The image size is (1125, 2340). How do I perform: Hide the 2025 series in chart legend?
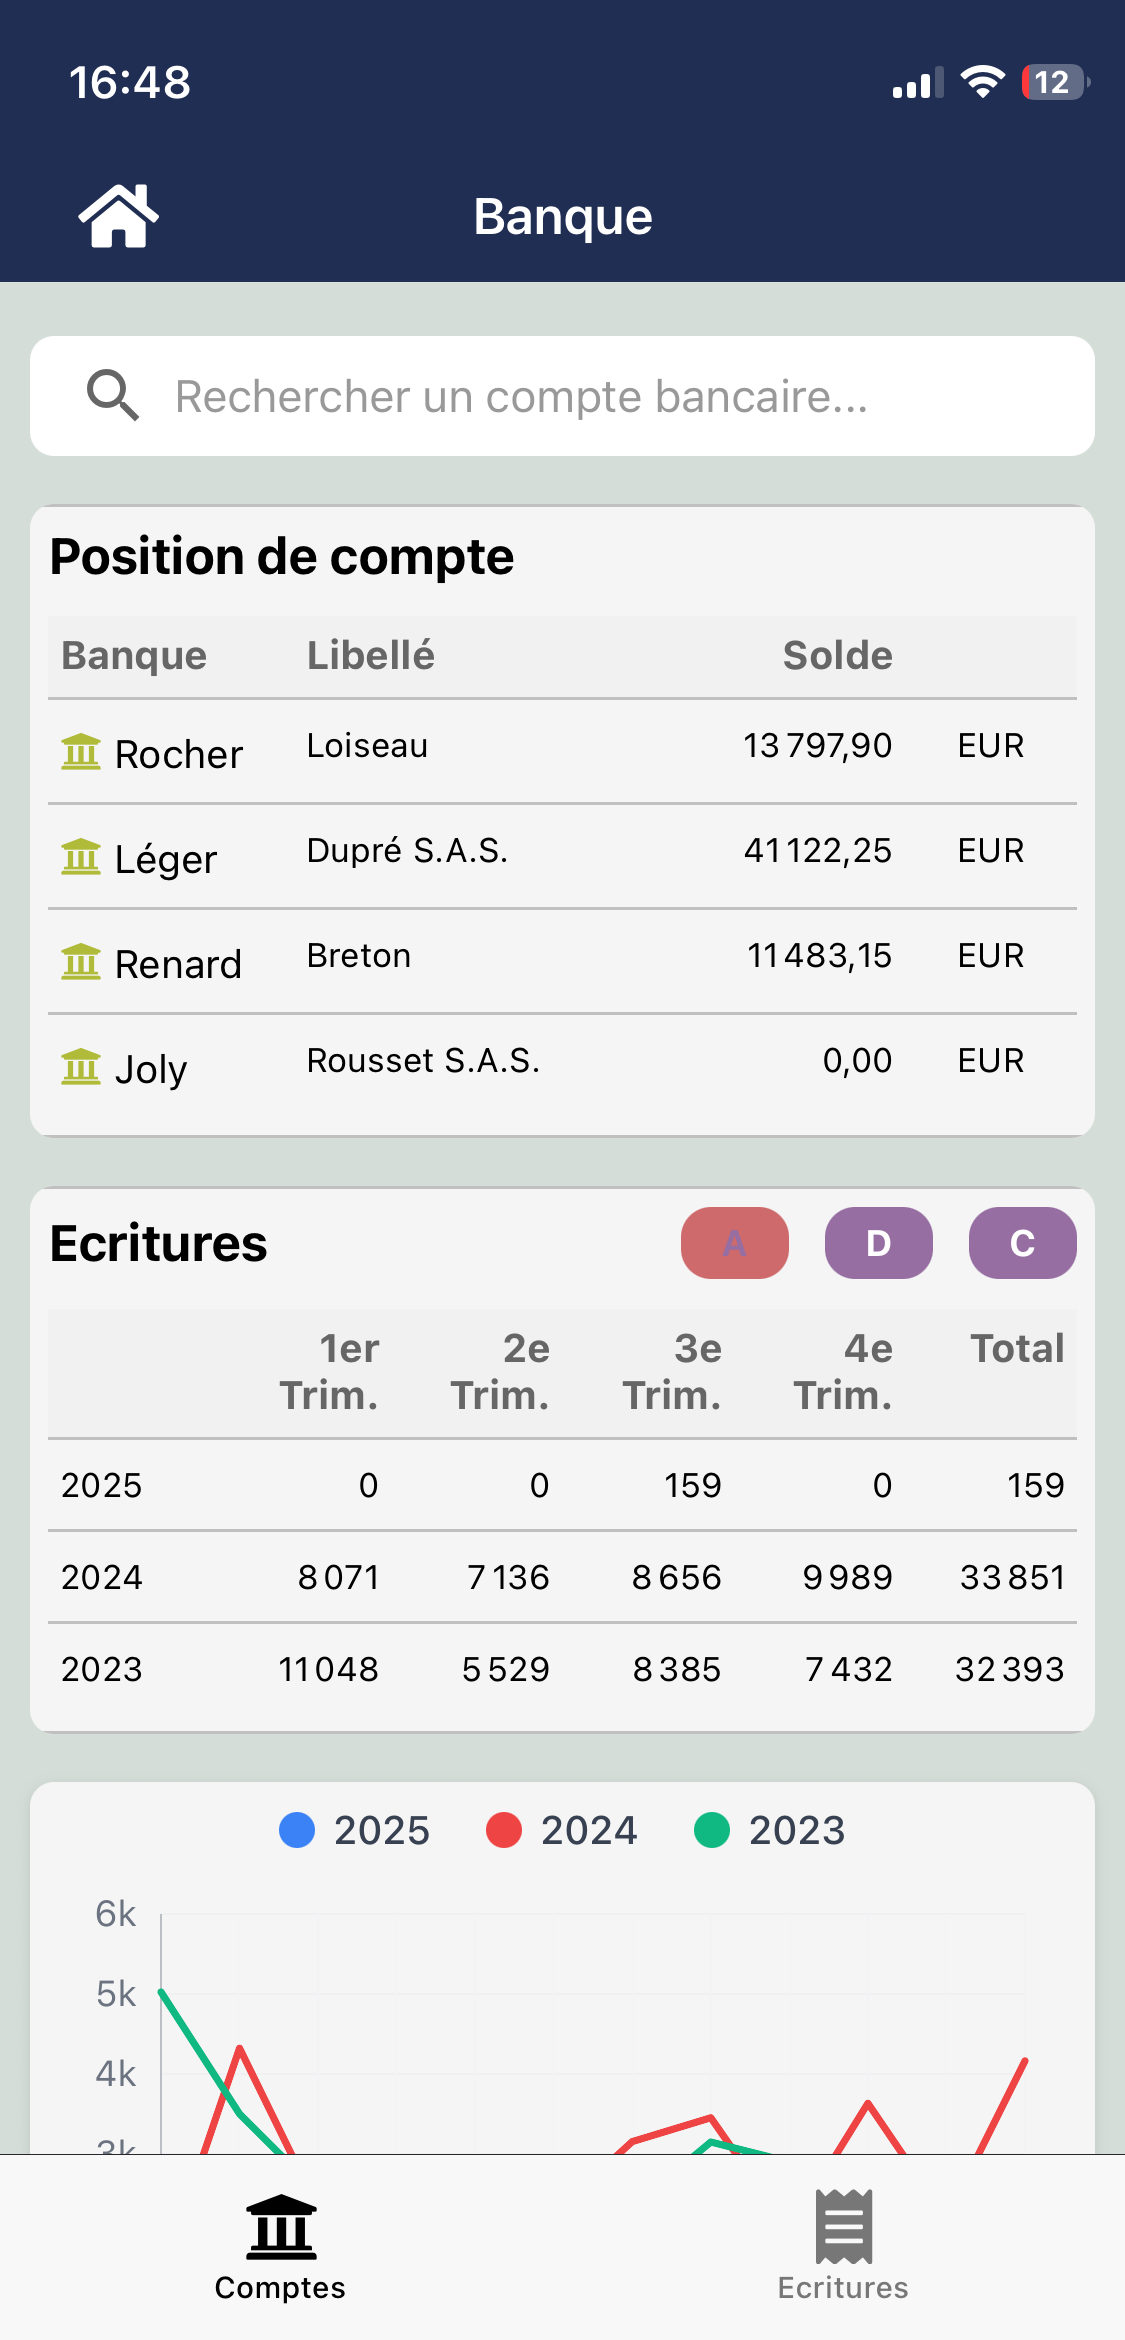tap(354, 1830)
